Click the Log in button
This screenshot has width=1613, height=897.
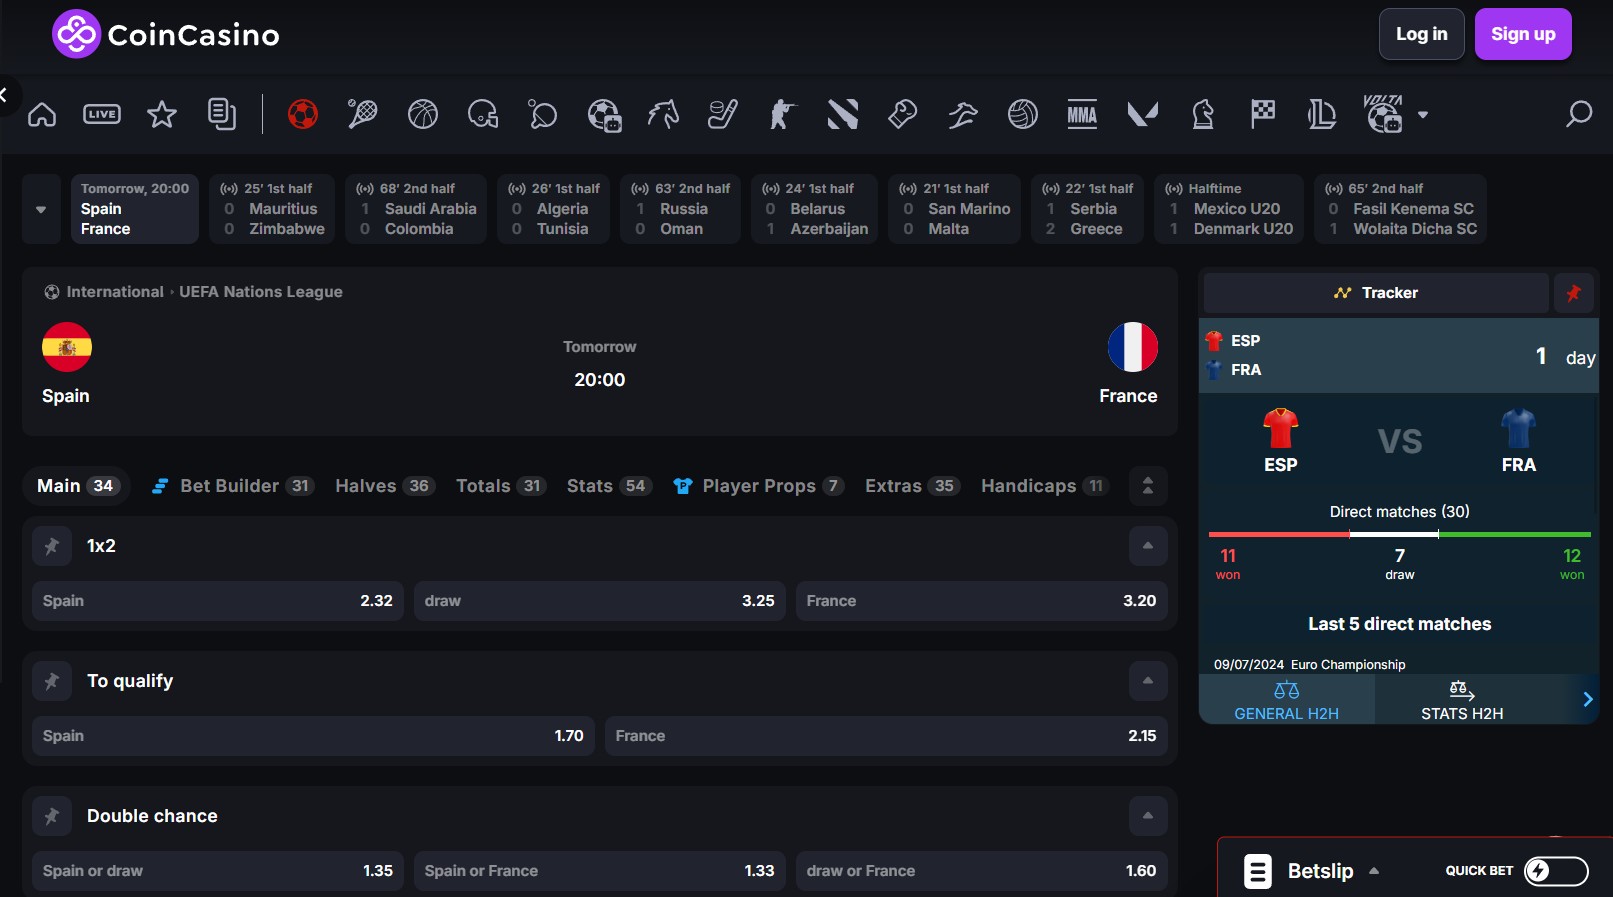[x=1422, y=34]
